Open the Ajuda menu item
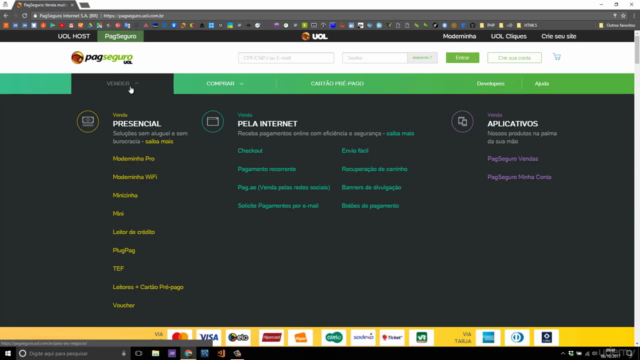The width and height of the screenshot is (640, 360). [542, 84]
